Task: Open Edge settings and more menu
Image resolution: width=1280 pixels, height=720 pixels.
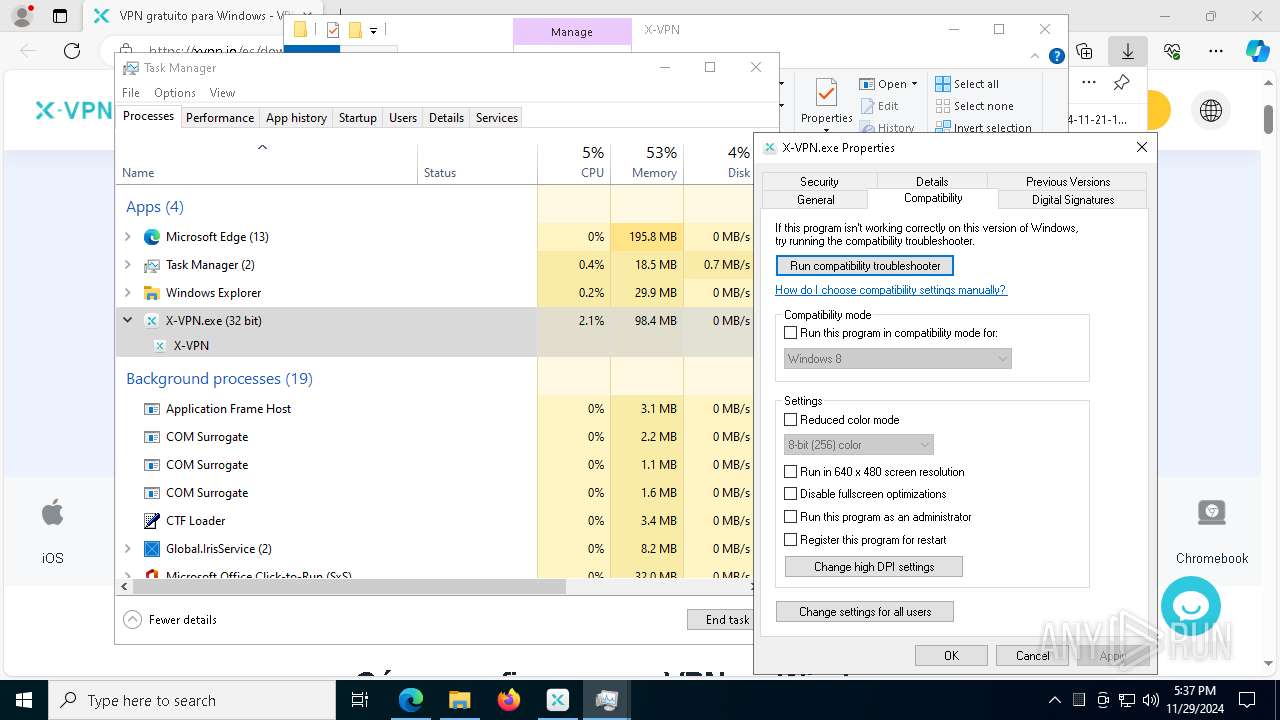Action: pos(1216,51)
